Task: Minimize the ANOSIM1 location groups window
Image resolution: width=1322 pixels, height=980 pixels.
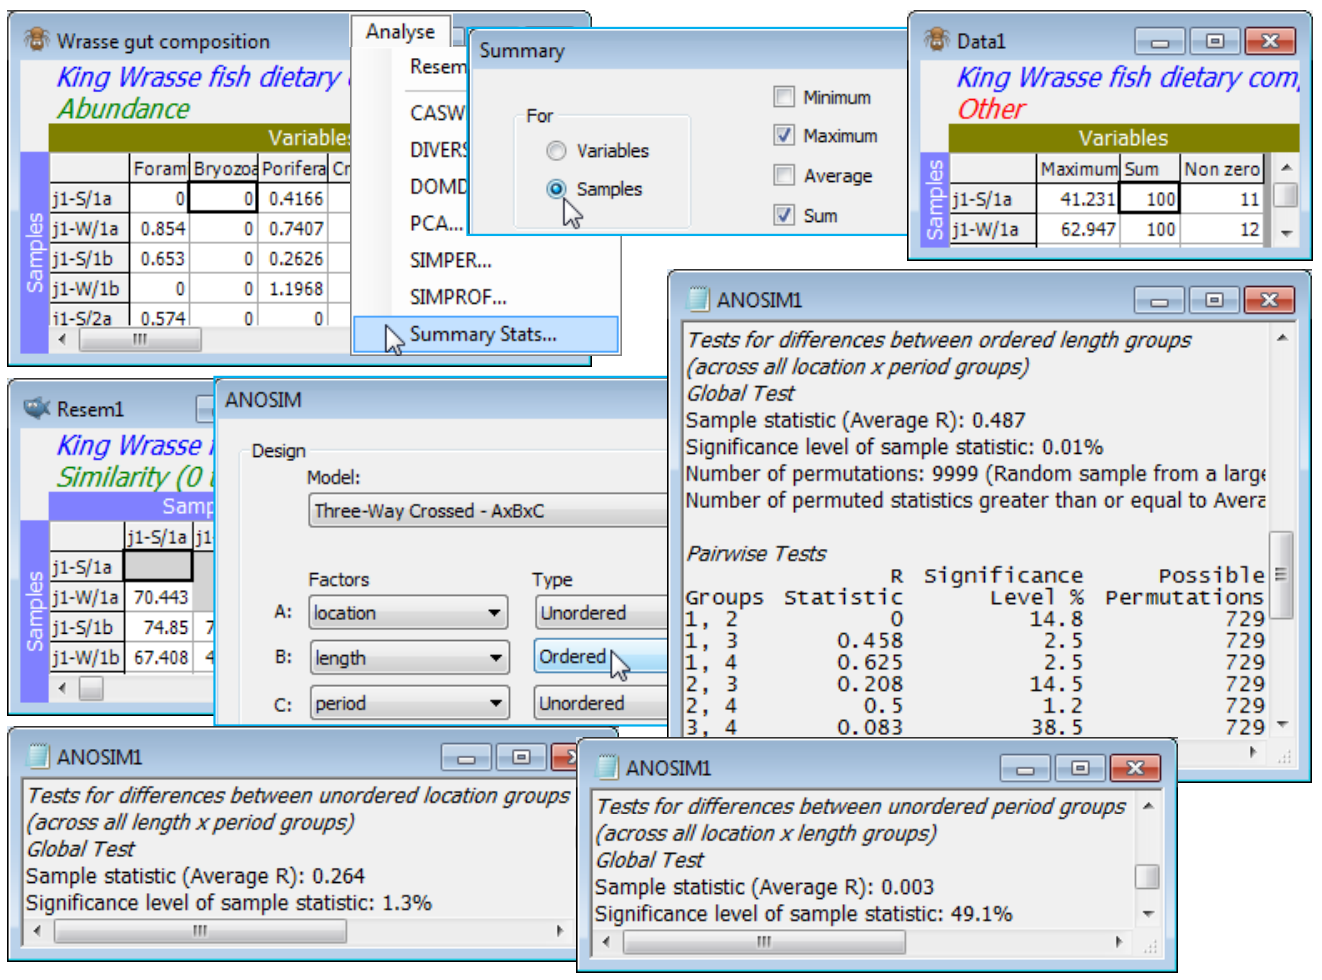Action: [466, 757]
